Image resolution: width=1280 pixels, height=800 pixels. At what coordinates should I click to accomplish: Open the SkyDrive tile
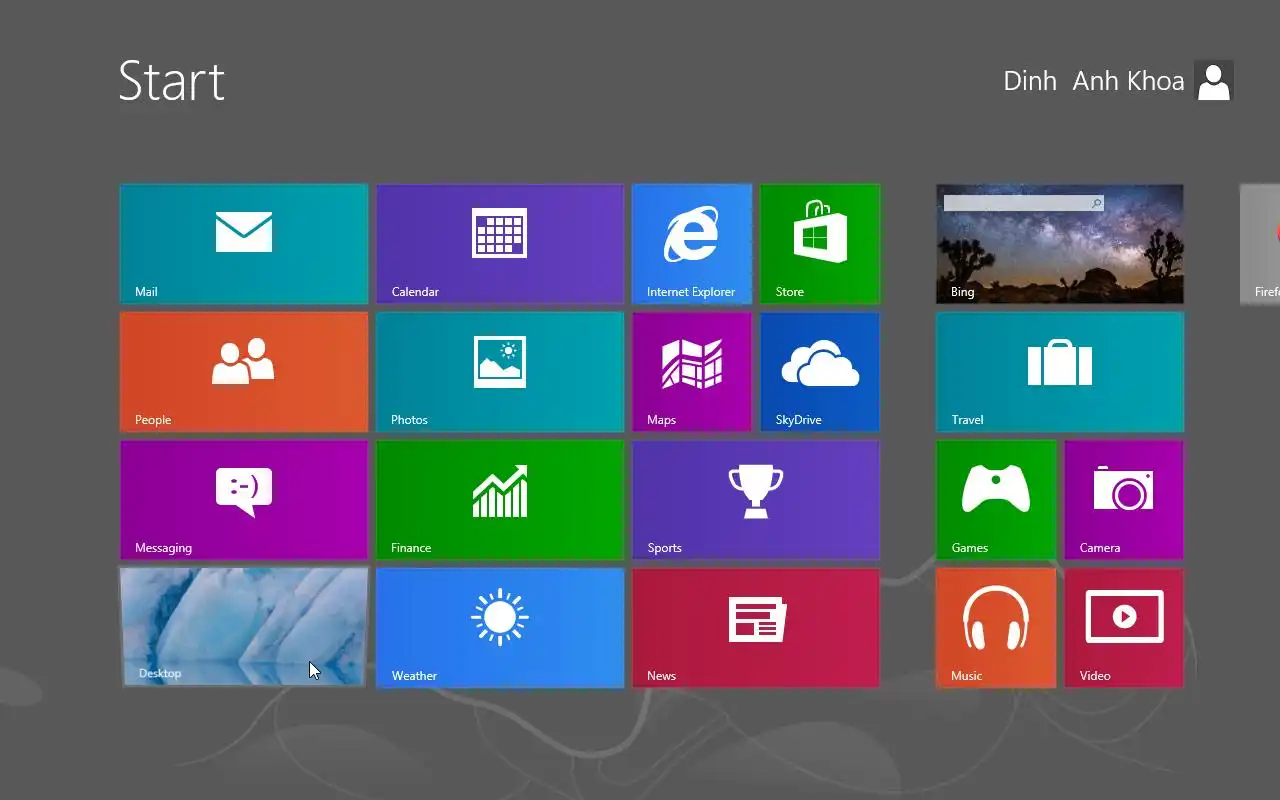click(x=820, y=372)
